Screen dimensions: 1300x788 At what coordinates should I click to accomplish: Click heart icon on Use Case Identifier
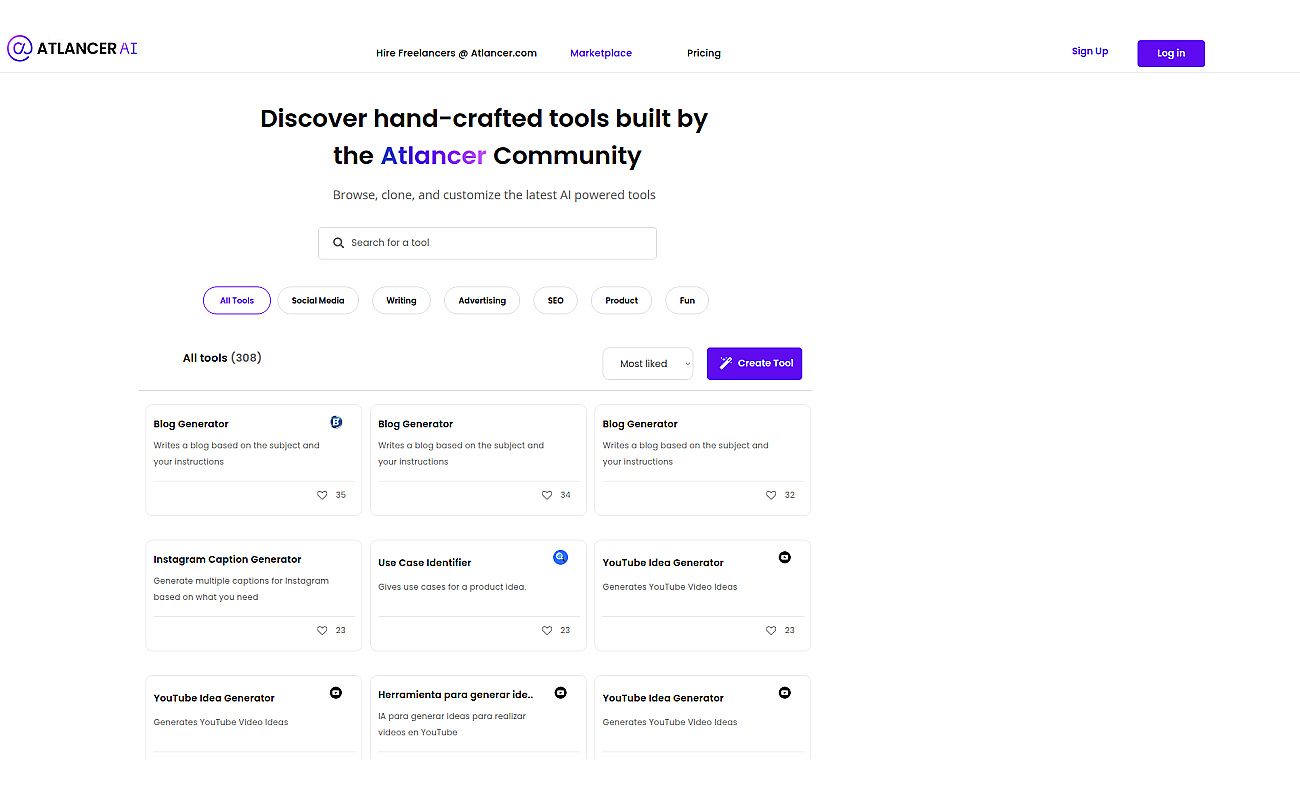click(547, 630)
